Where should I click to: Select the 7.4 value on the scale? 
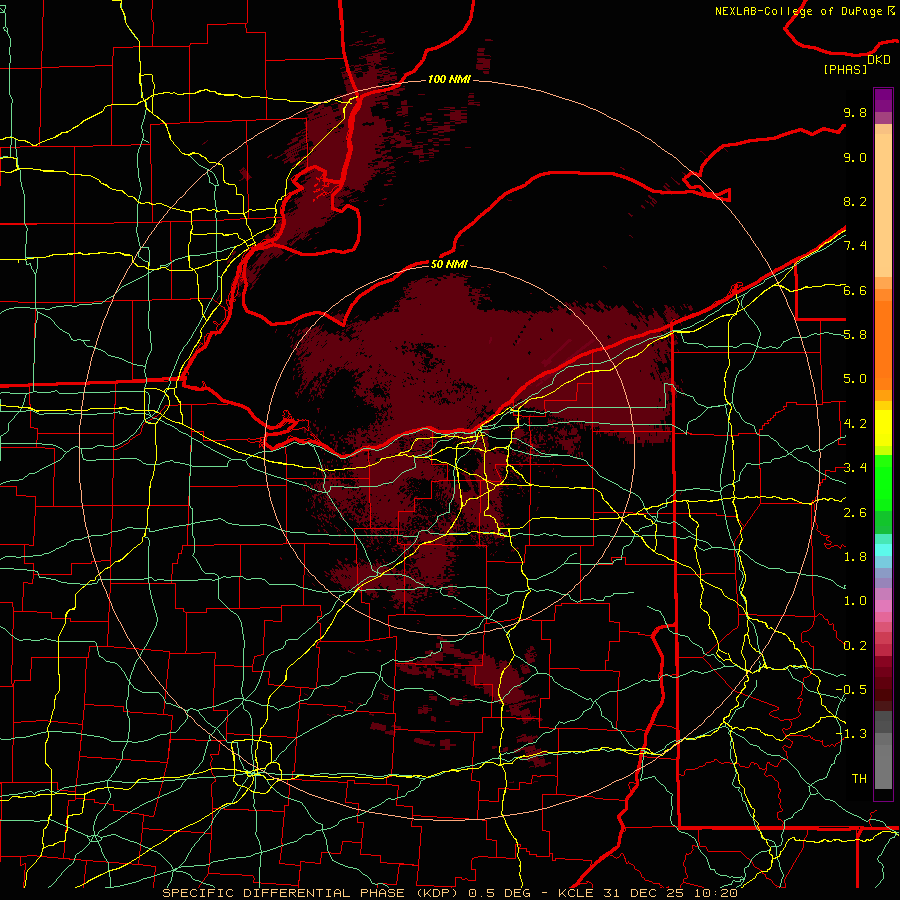point(855,246)
